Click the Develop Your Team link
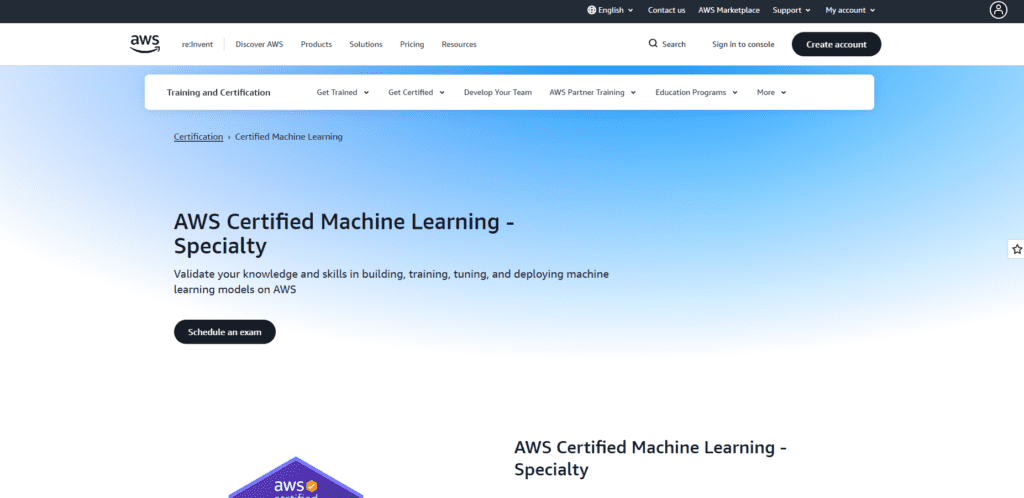This screenshot has width=1024, height=498. tap(498, 92)
